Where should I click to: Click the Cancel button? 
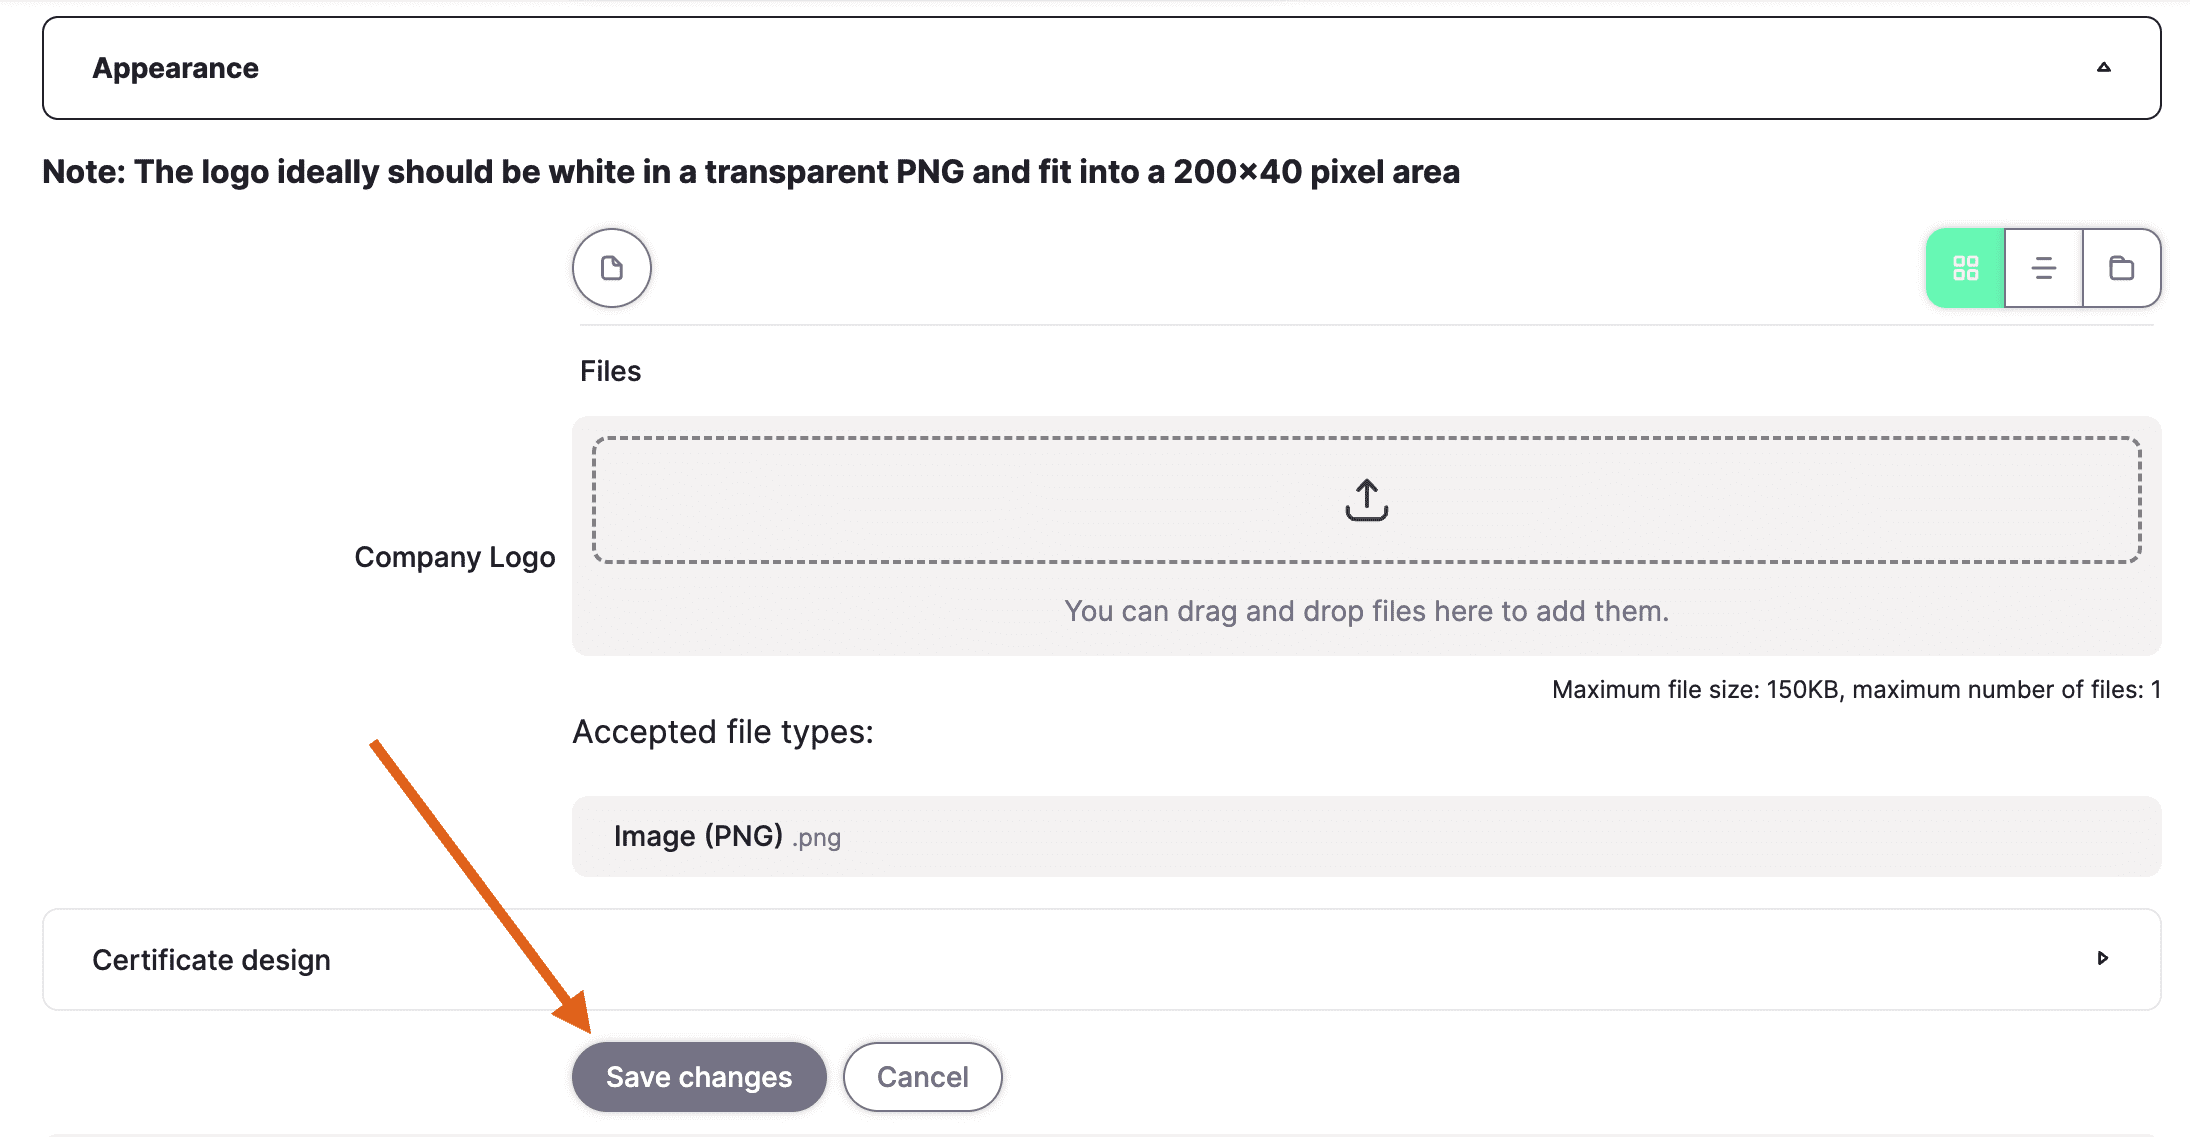[922, 1077]
